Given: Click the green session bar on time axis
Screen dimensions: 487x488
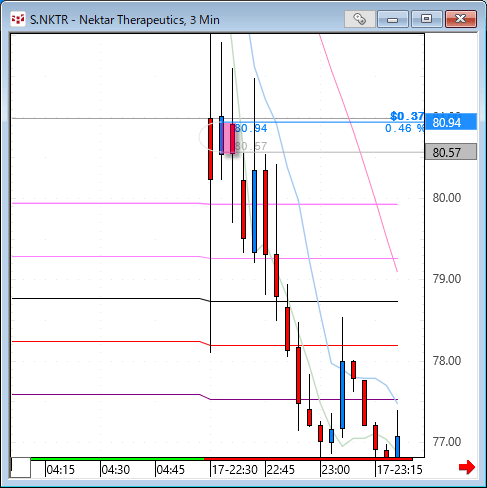Looking at the screenshot, I should click(x=117, y=459).
